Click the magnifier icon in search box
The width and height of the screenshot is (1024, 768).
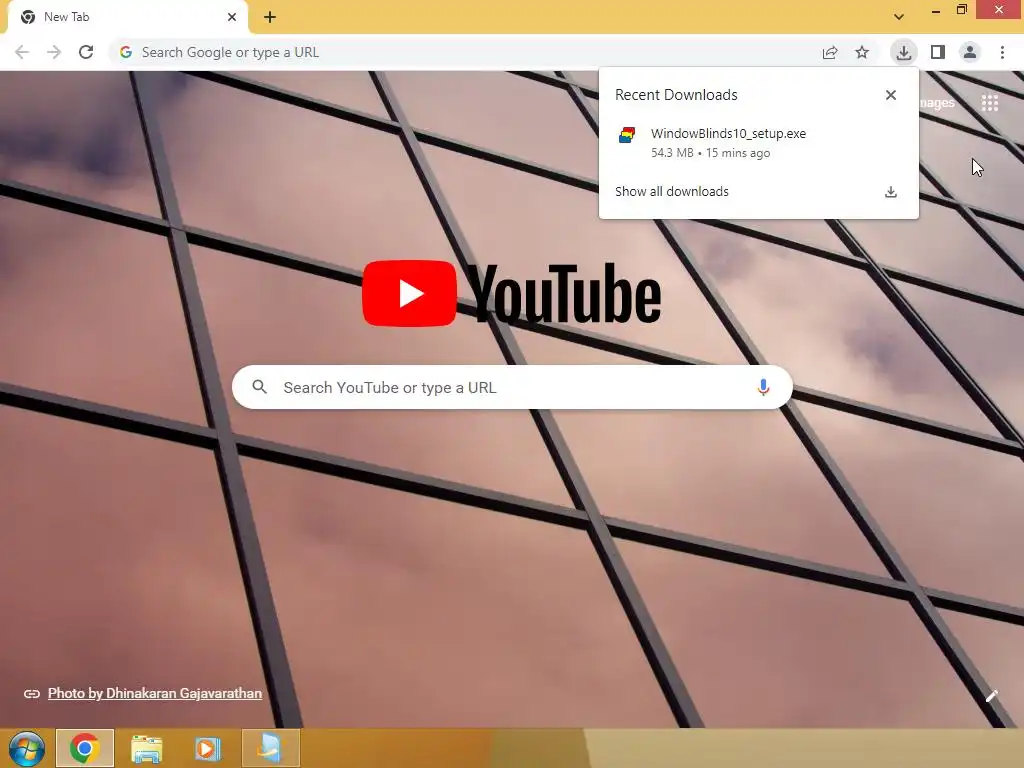259,387
